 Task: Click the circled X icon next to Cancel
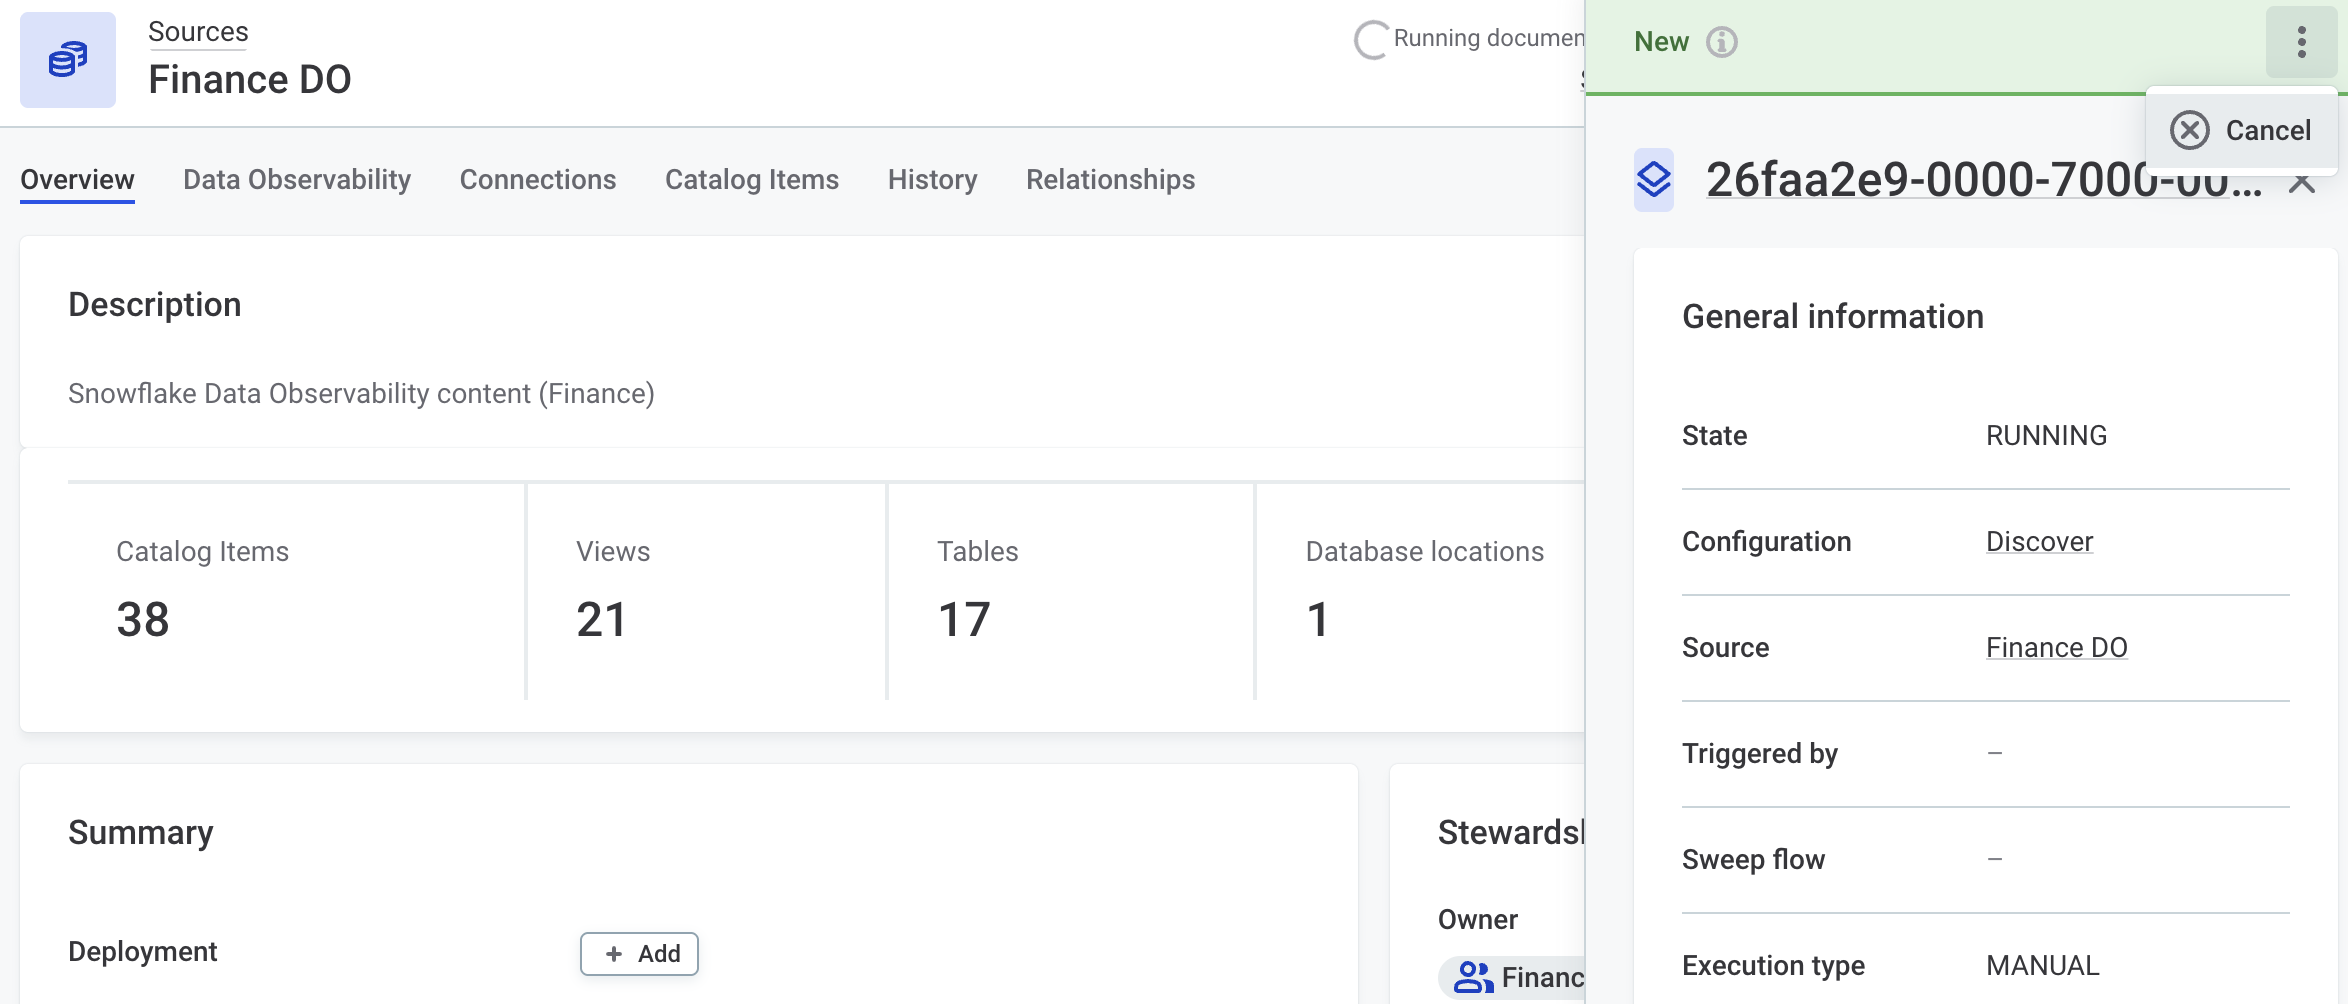tap(2190, 130)
